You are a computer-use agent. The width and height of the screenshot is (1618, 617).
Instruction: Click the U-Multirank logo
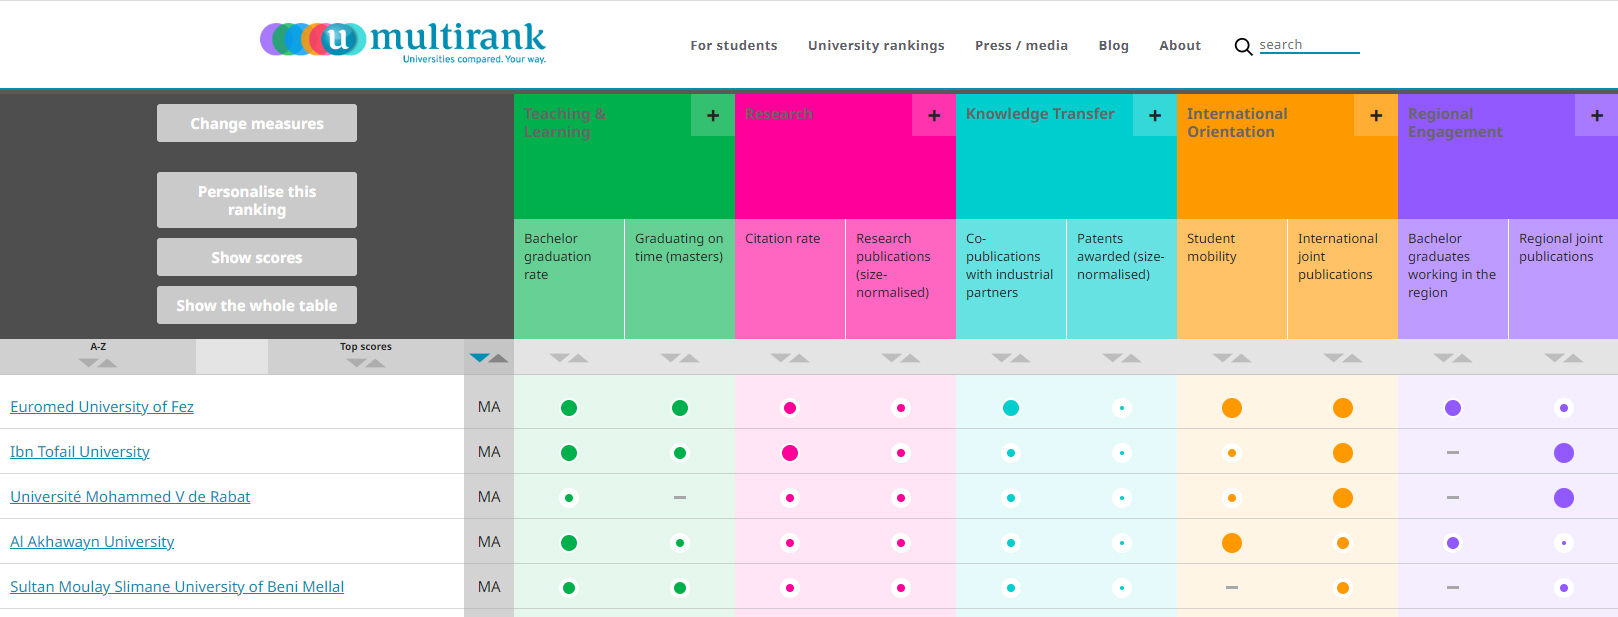tap(403, 42)
